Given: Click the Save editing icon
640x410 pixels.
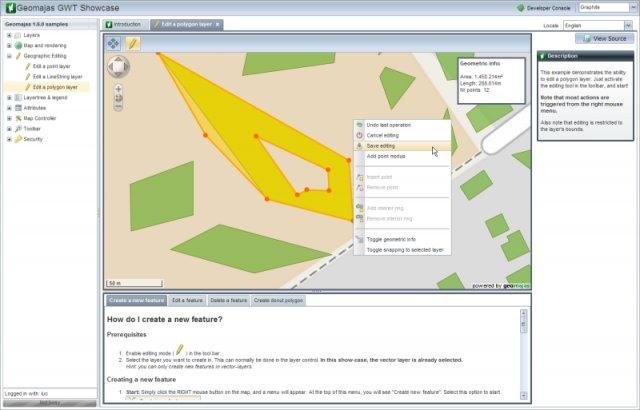Looking at the screenshot, I should [x=360, y=146].
